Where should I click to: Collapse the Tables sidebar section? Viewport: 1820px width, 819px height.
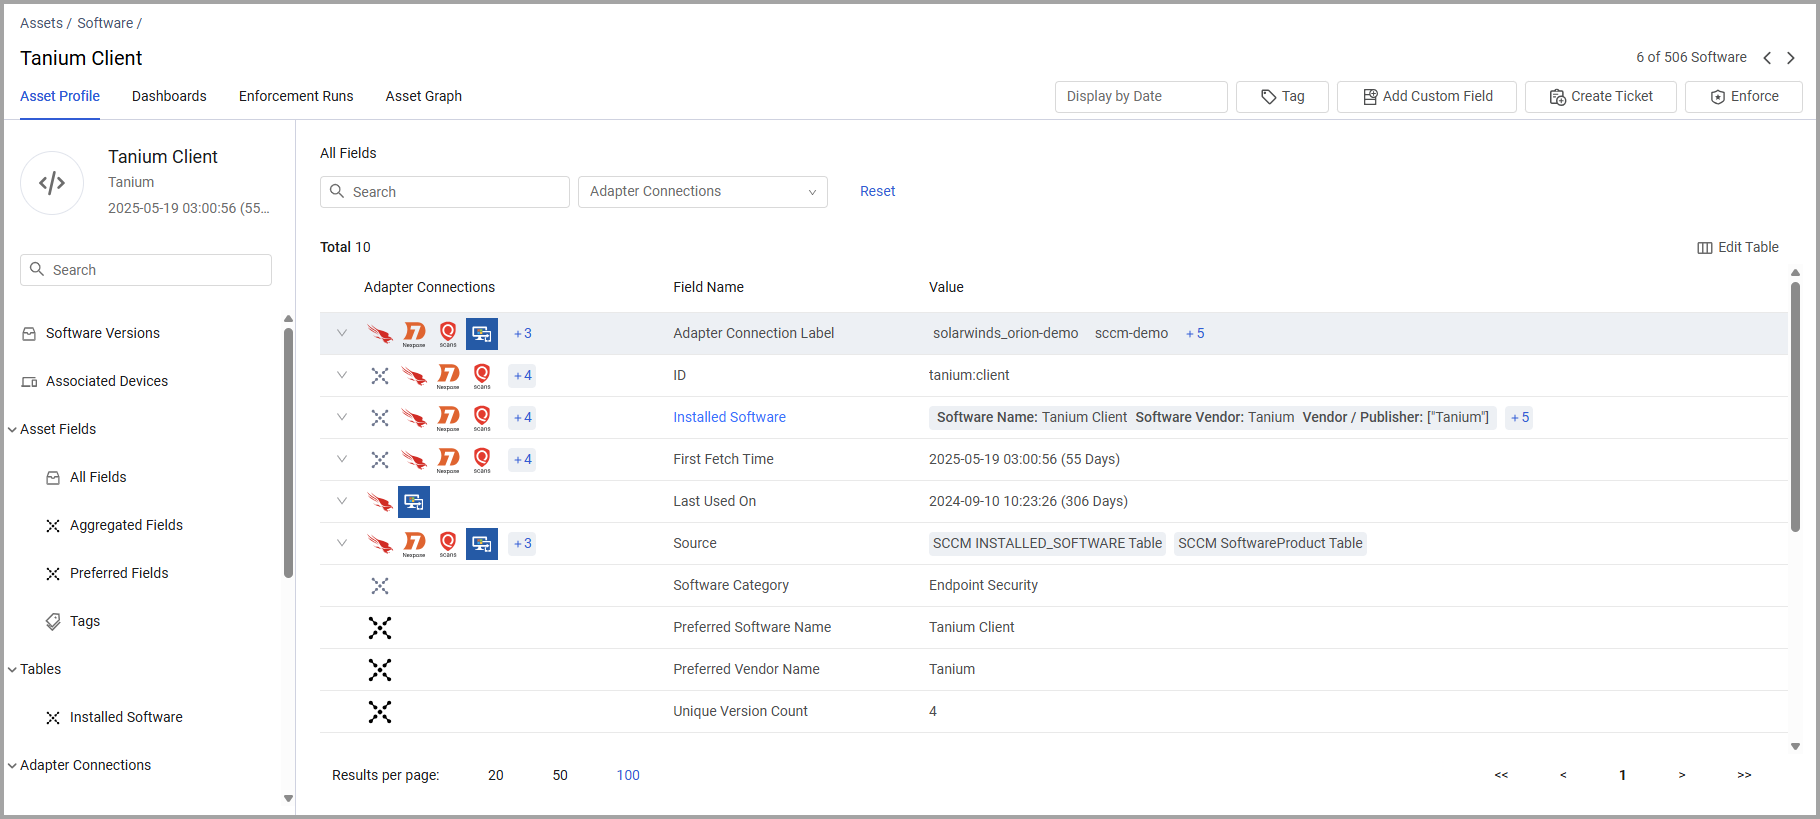(12, 670)
